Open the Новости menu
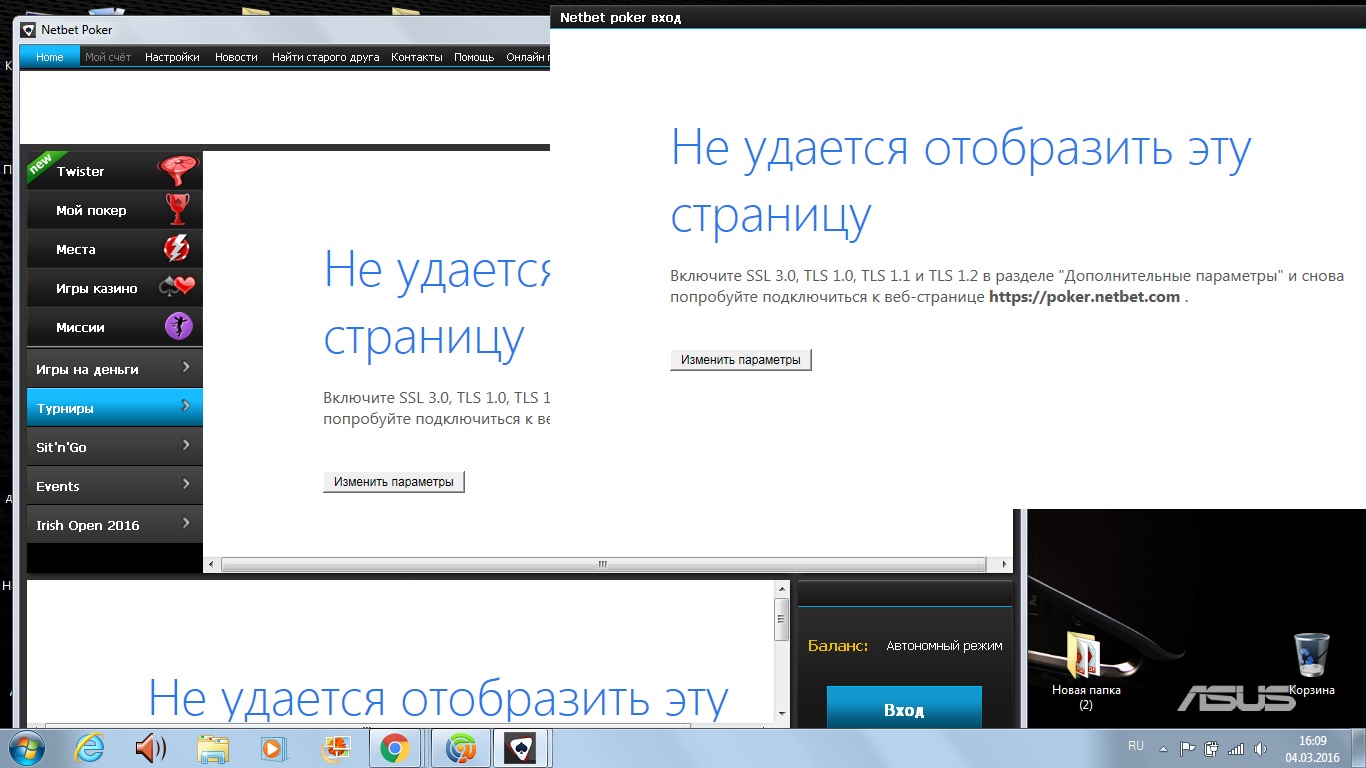The width and height of the screenshot is (1366, 768). click(236, 57)
